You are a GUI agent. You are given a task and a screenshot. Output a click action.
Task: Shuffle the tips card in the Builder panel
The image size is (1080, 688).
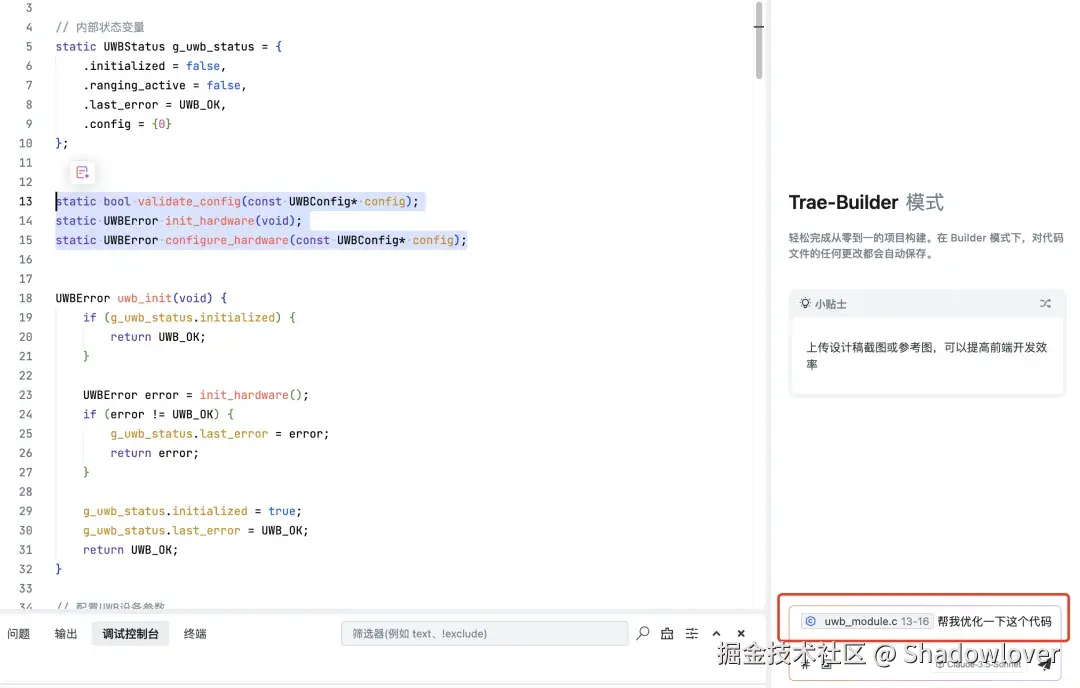click(x=1045, y=304)
